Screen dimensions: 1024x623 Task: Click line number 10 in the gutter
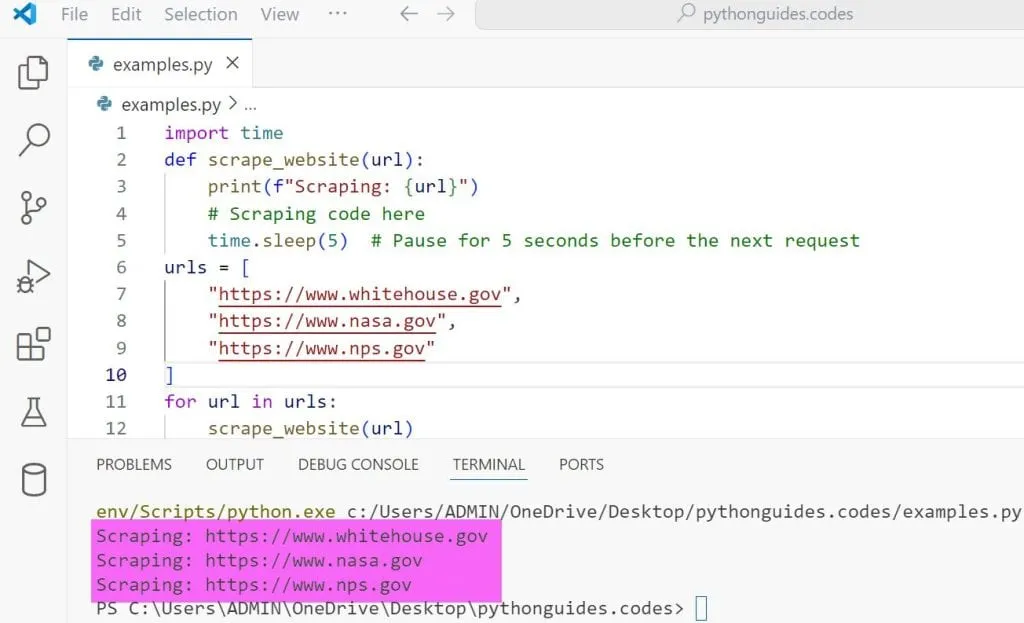point(116,375)
